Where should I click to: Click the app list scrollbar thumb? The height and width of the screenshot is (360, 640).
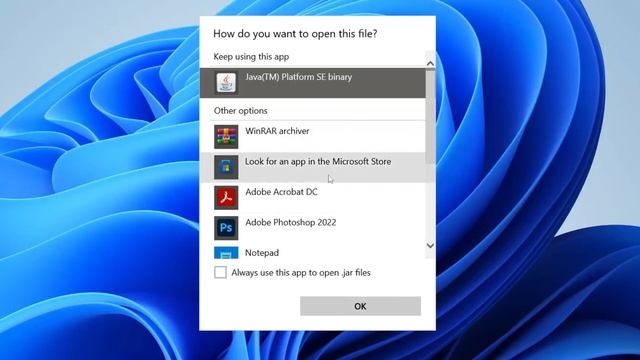pyautogui.click(x=430, y=117)
